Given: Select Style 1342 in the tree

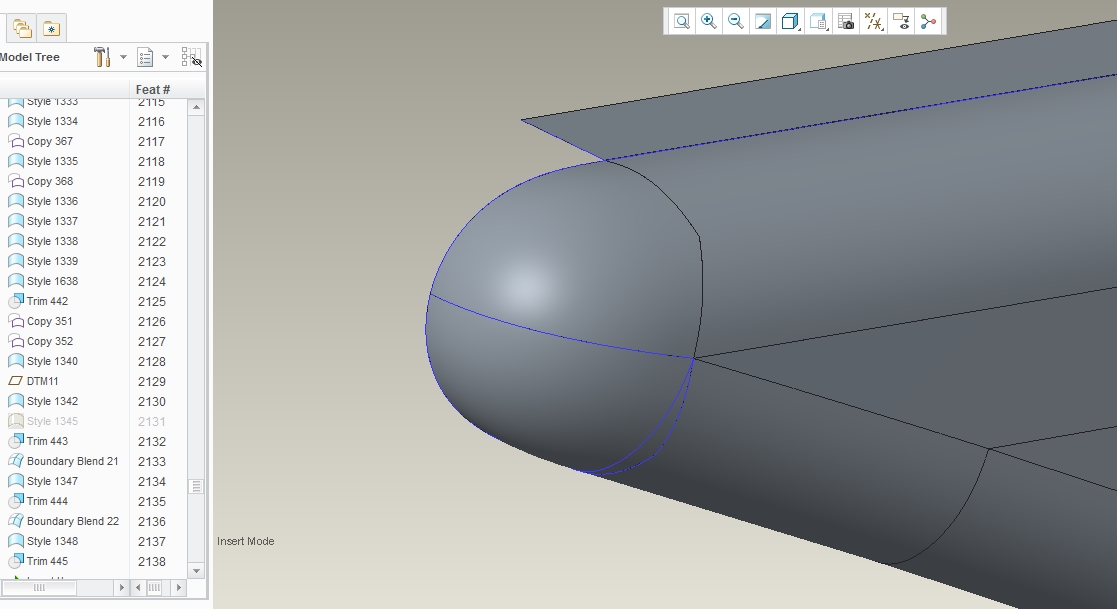Looking at the screenshot, I should point(52,401).
